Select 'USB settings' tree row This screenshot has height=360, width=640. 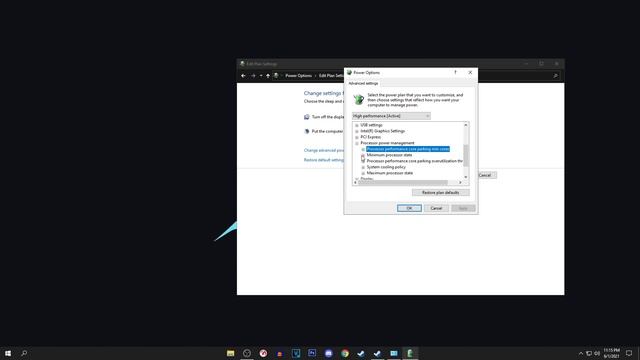[371, 125]
